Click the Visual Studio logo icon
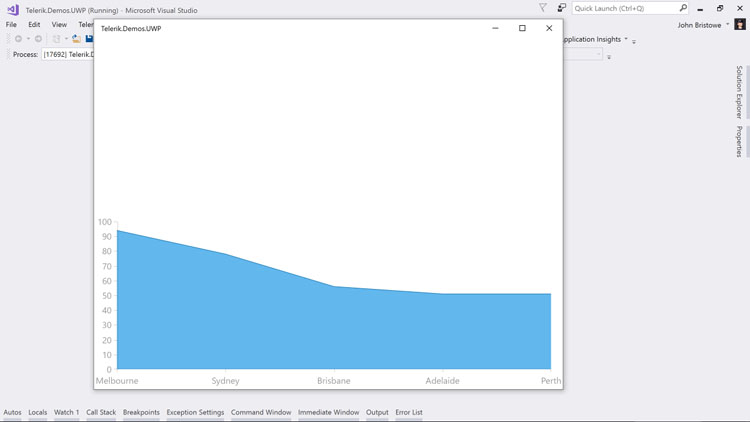The width and height of the screenshot is (750, 422). (13, 10)
